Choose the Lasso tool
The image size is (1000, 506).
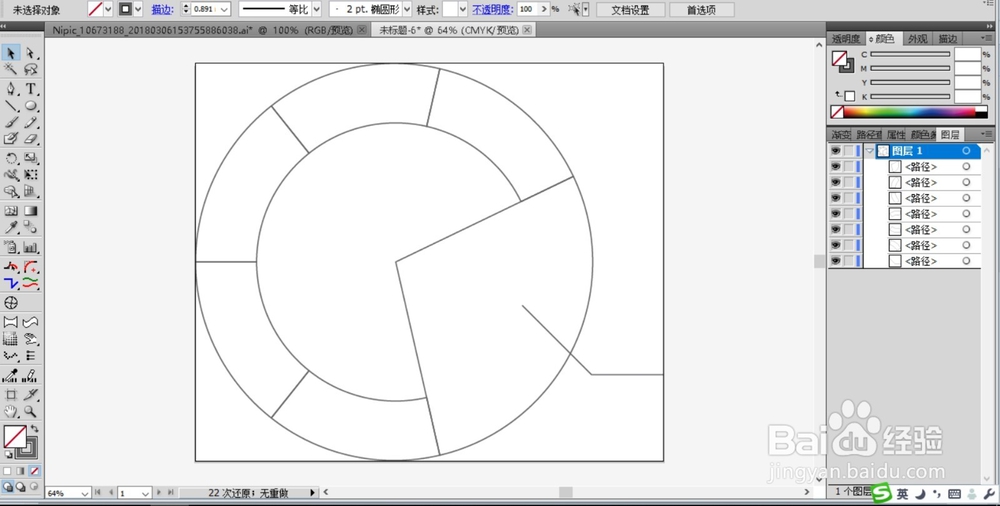coord(30,69)
